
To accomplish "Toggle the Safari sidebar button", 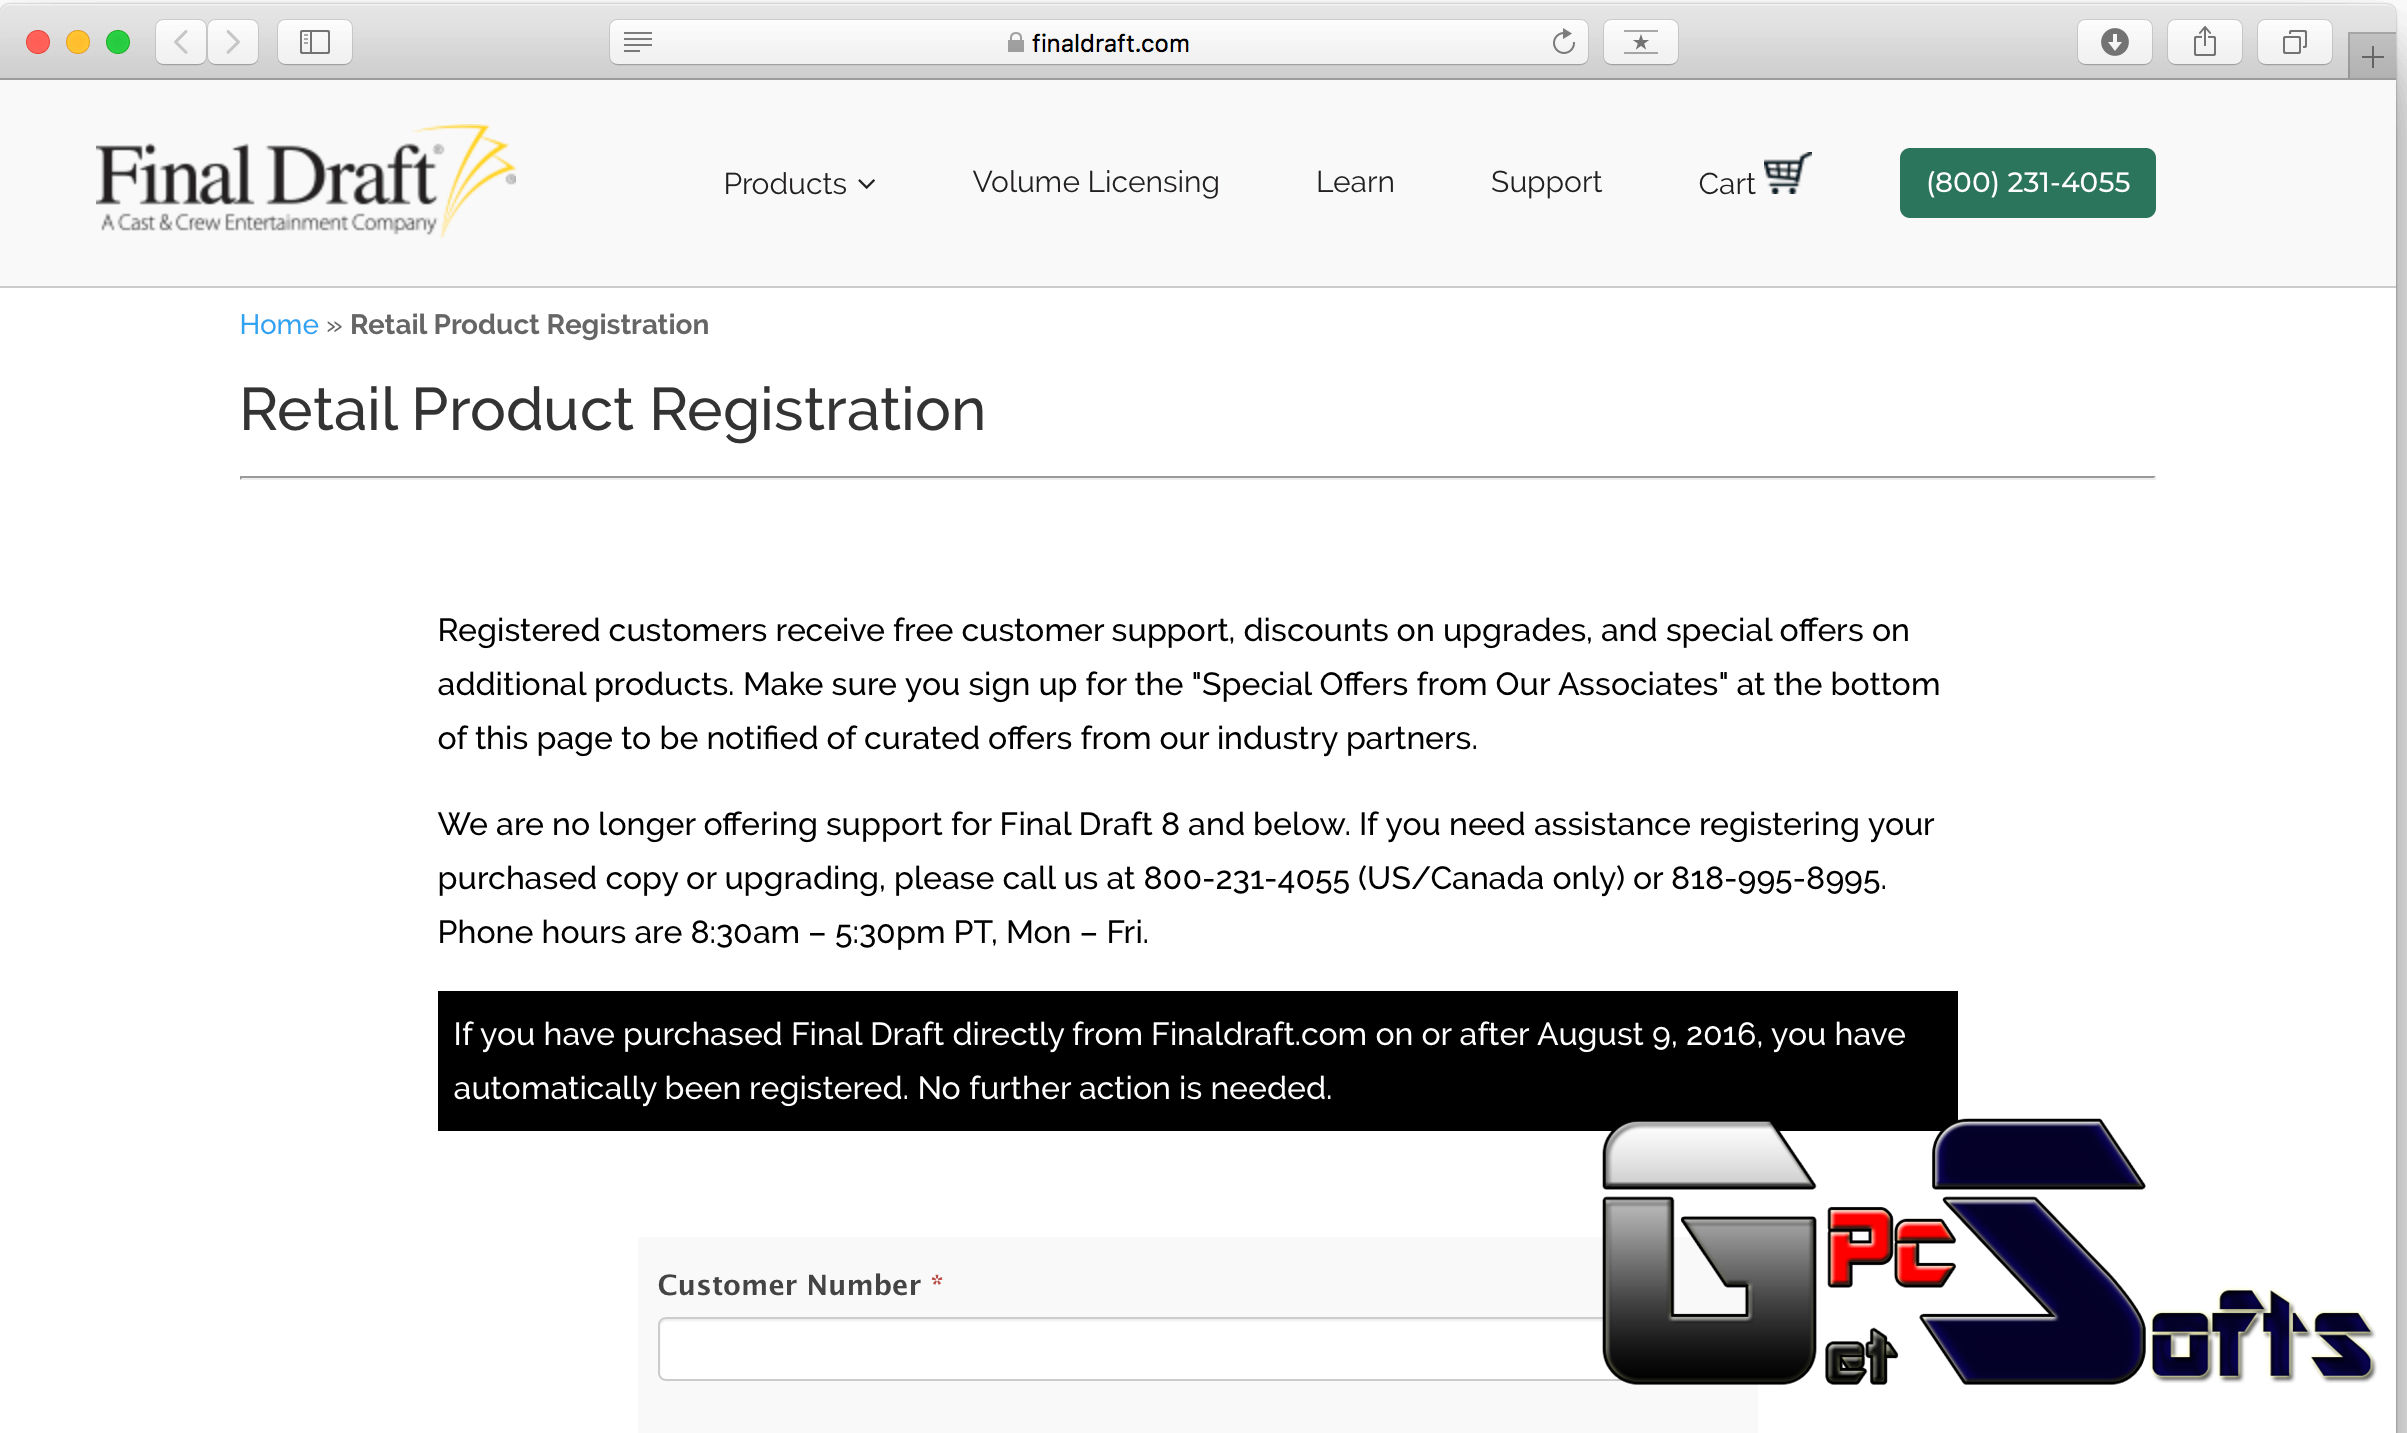I will (315, 42).
